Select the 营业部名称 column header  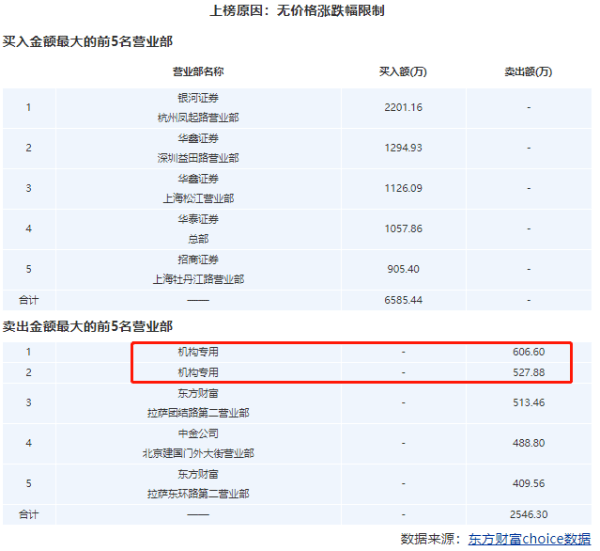pyautogui.click(x=198, y=72)
